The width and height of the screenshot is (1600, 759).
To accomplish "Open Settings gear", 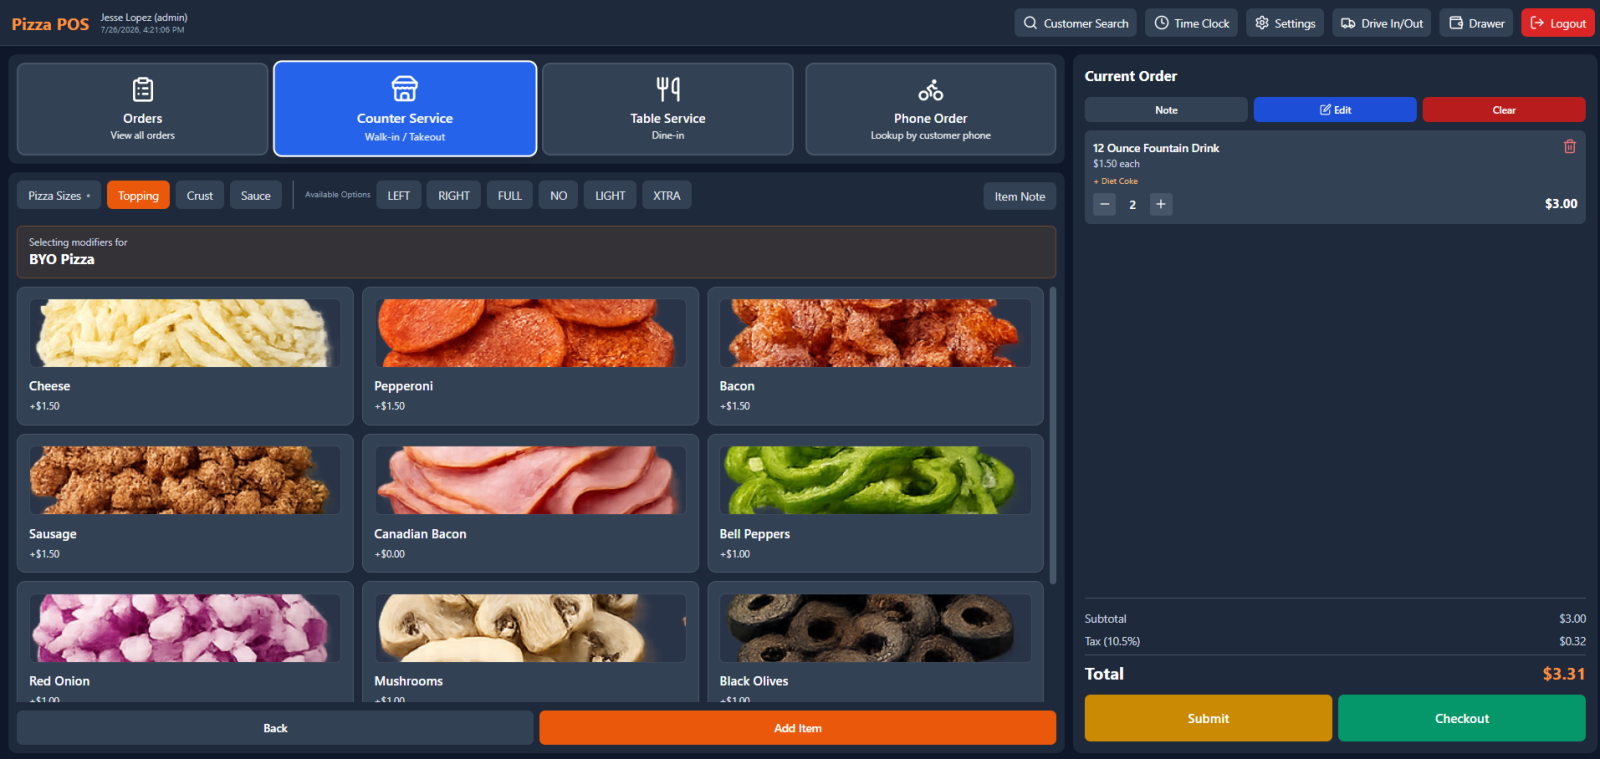I will (1285, 23).
